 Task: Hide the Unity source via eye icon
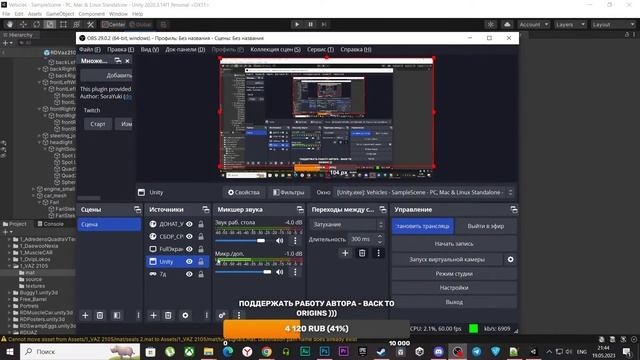[189, 262]
